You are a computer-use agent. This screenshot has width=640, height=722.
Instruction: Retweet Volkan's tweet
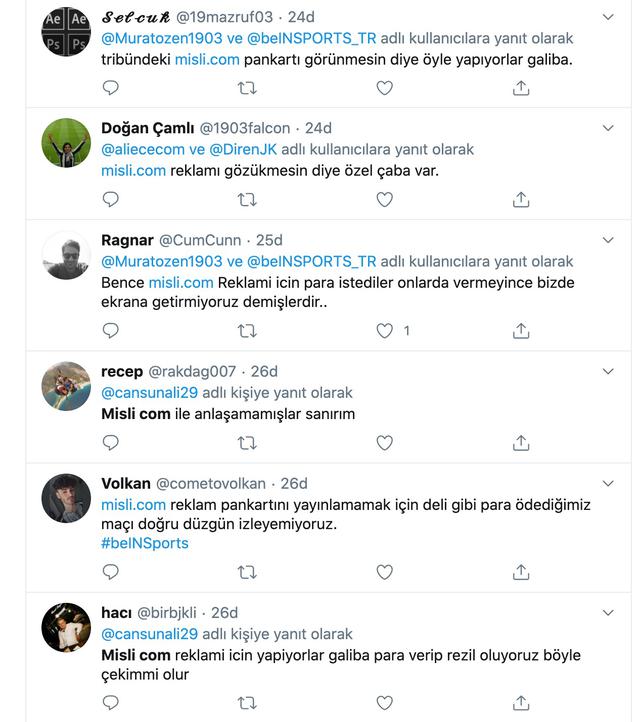click(247, 572)
